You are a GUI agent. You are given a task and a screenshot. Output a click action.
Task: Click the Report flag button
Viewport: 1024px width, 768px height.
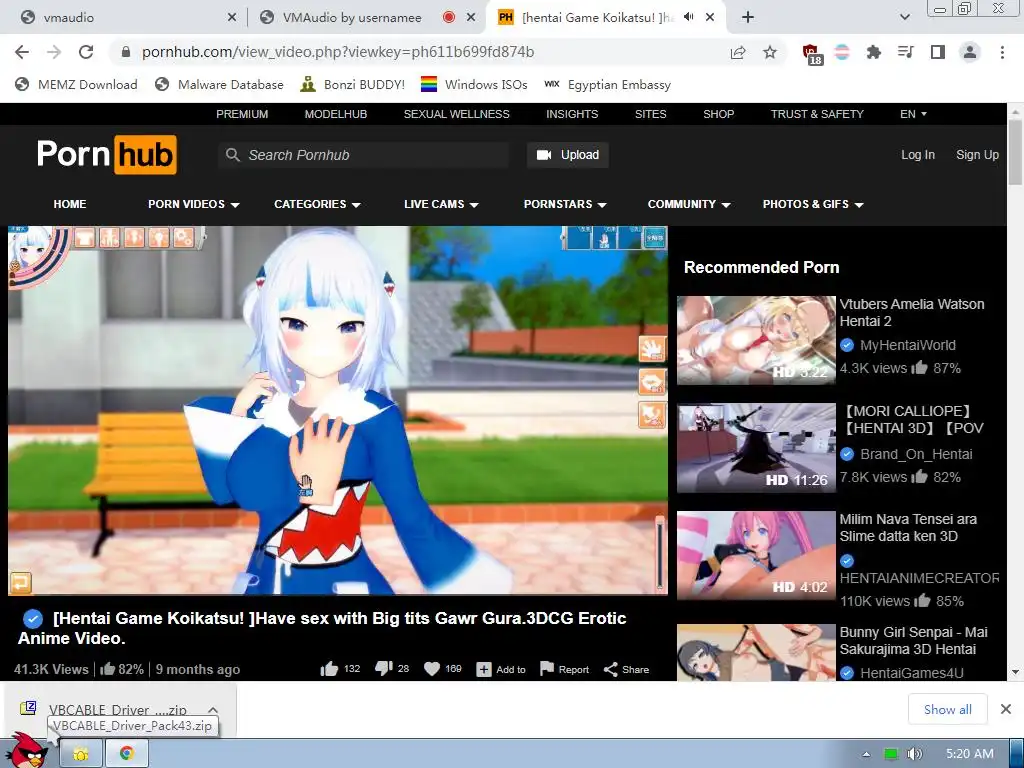point(564,669)
